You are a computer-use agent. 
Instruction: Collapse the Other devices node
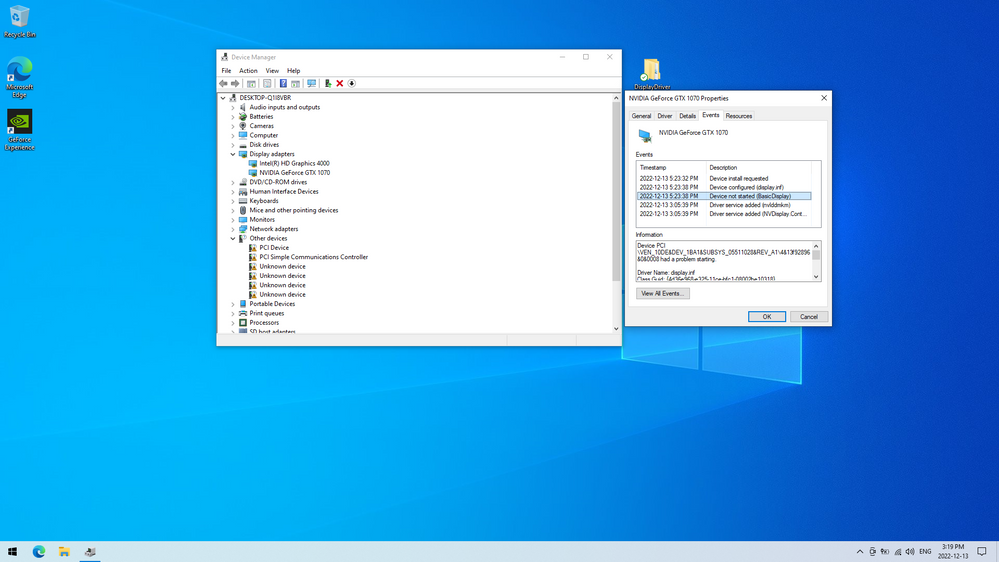pos(233,238)
